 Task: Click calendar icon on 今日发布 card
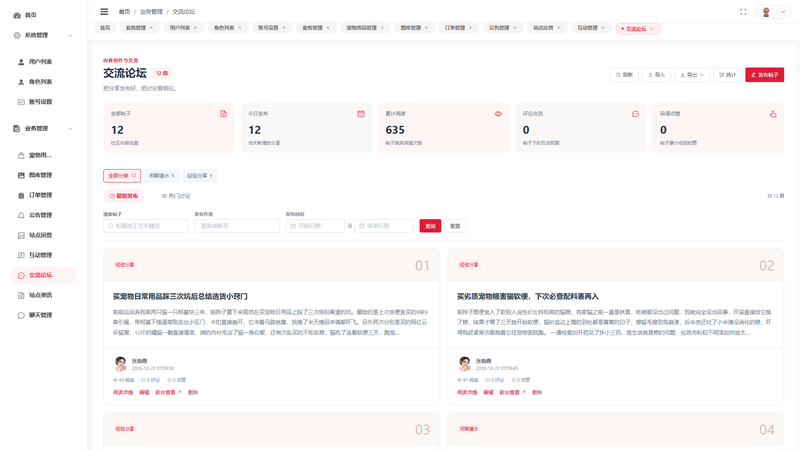(x=361, y=114)
